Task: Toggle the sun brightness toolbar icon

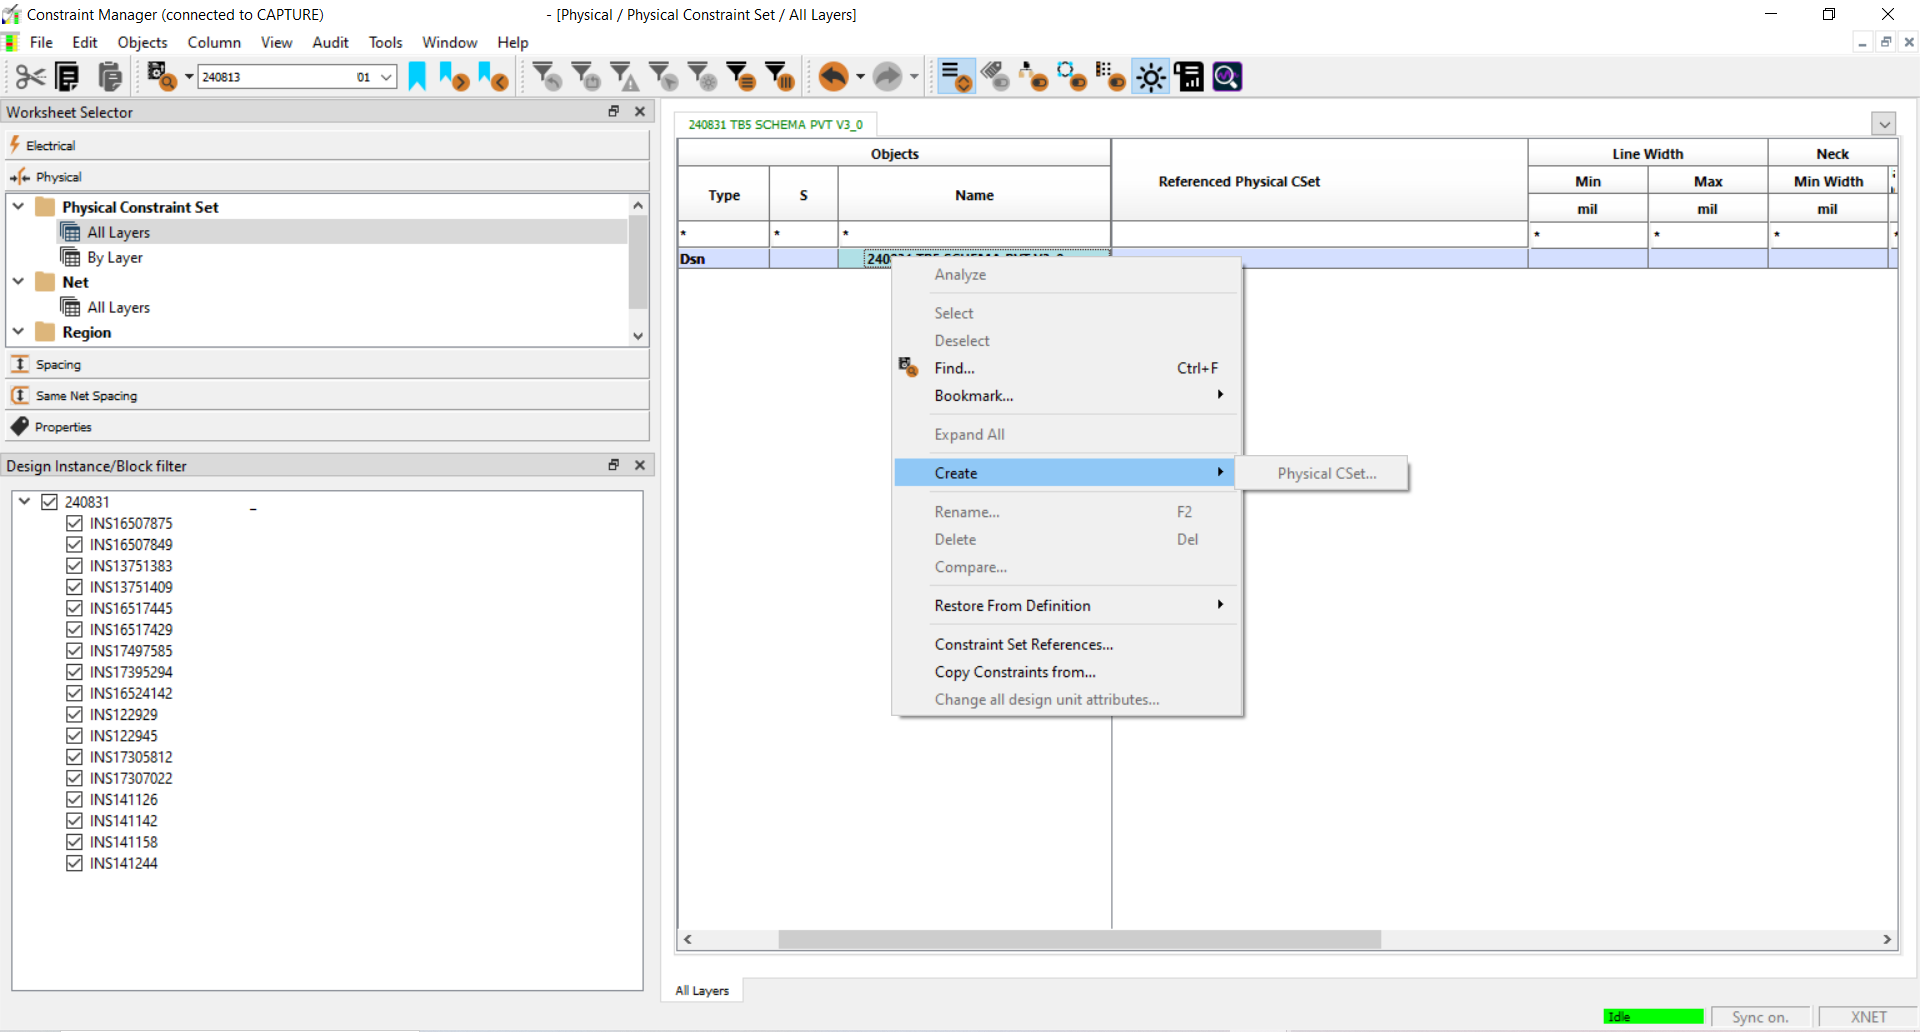Action: pyautogui.click(x=1150, y=77)
